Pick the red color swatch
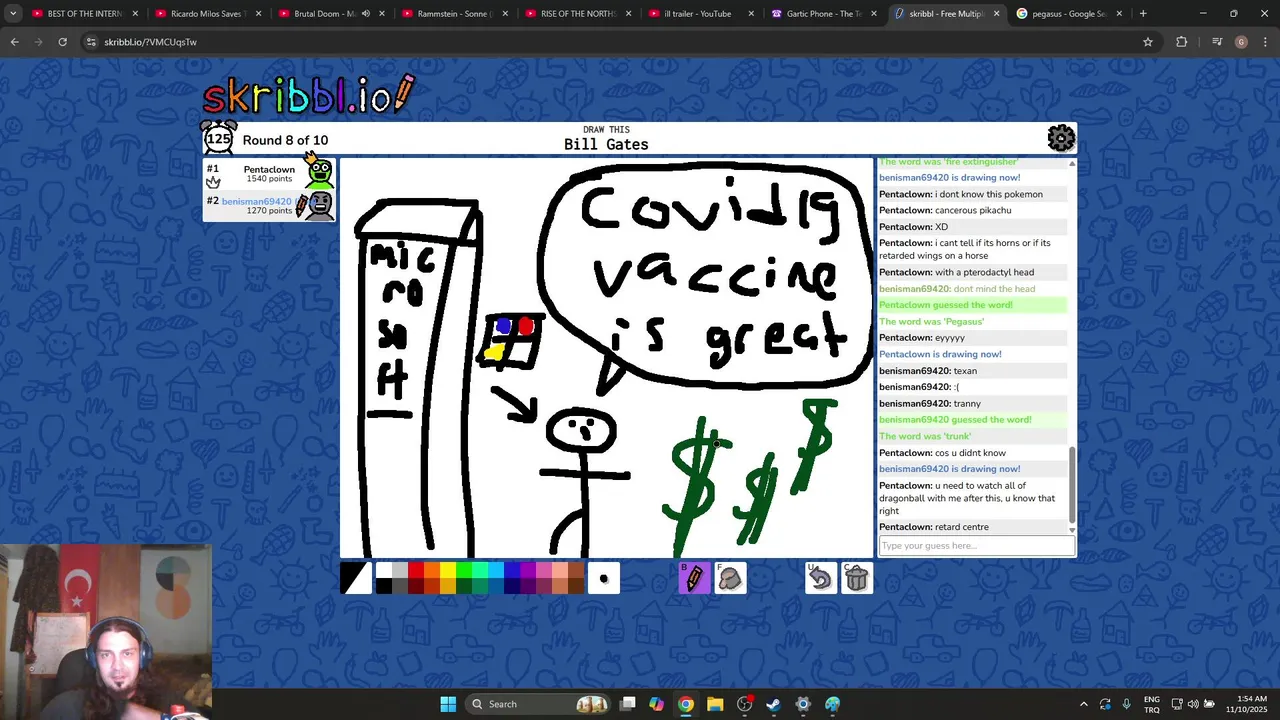Screen dimensions: 1280x720 click(416, 570)
